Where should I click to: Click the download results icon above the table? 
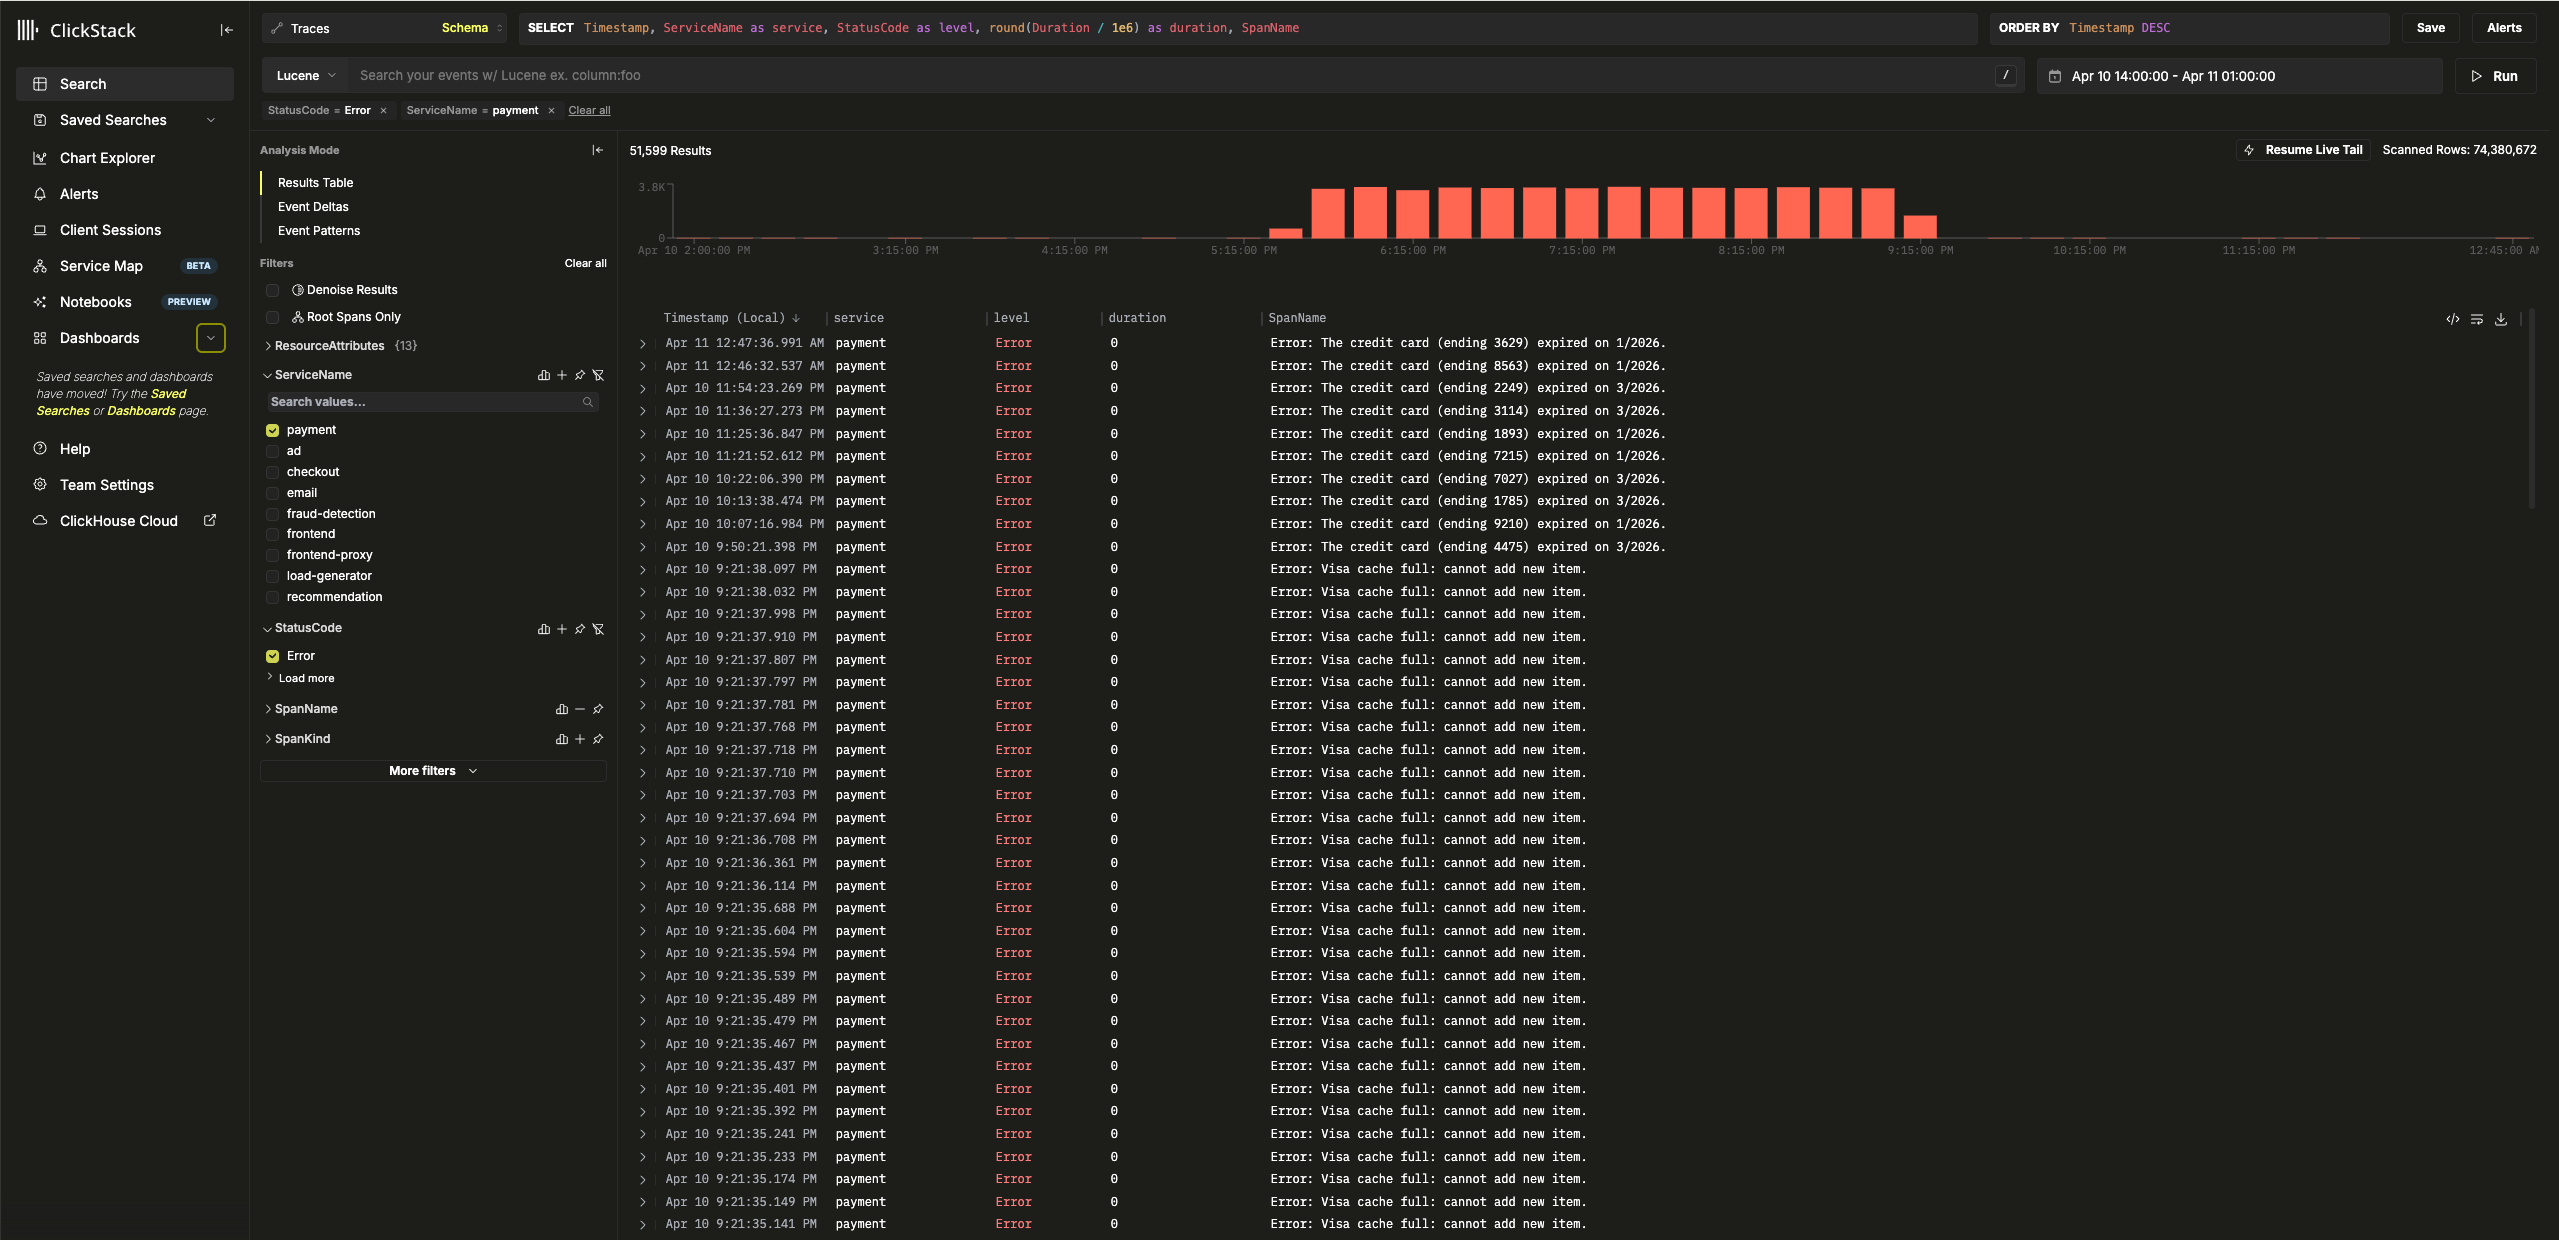[x=2500, y=319]
